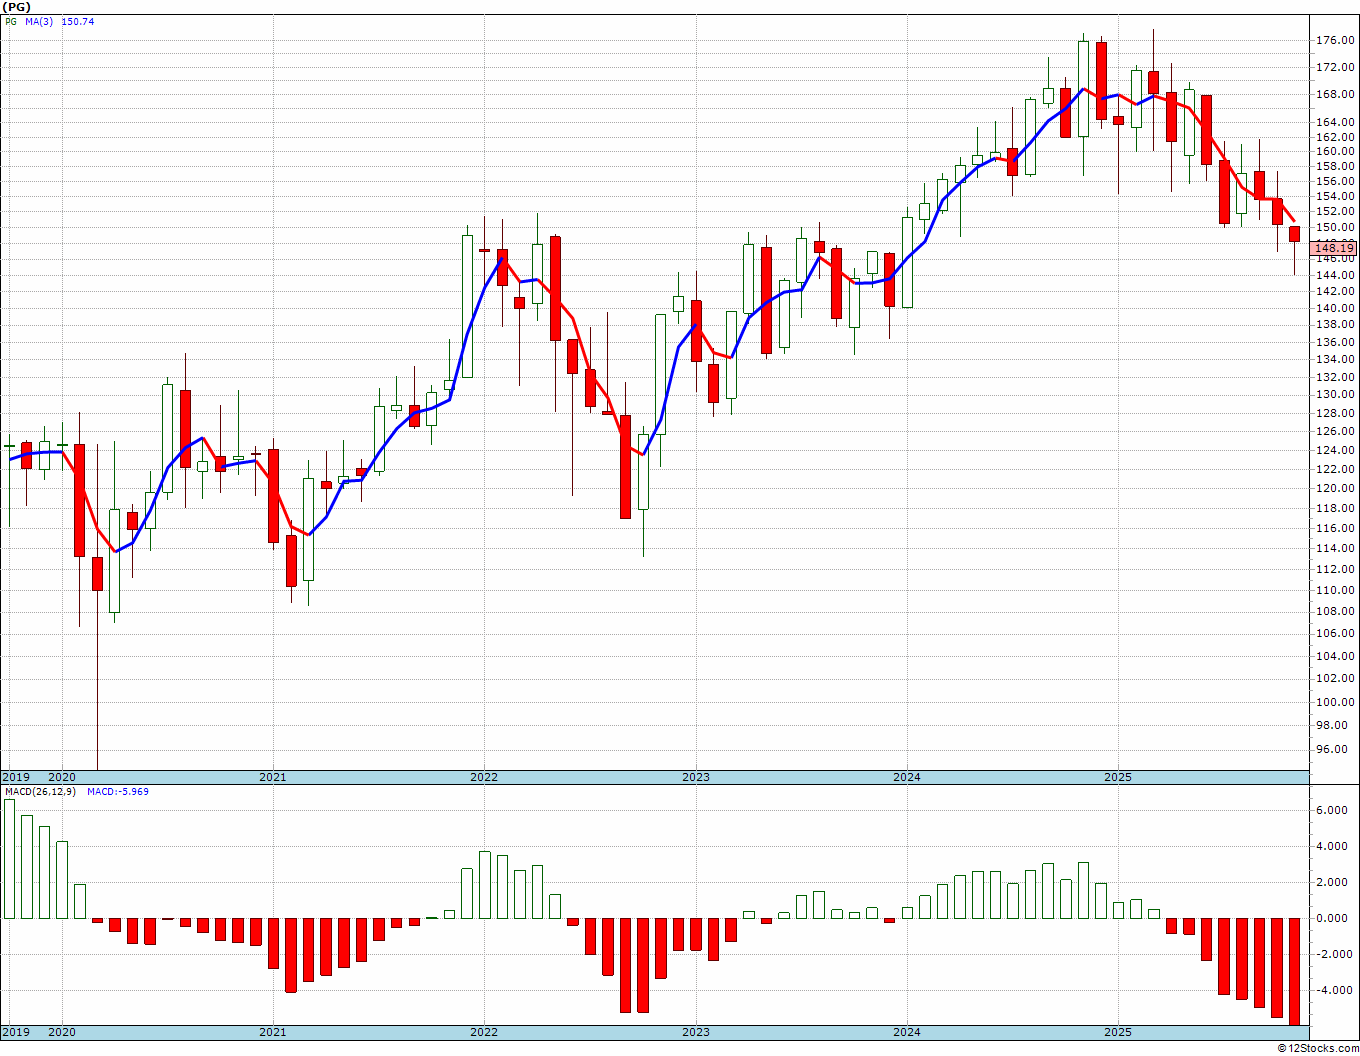Select the 176.00 price axis label
1360x1056 pixels.
click(1336, 41)
